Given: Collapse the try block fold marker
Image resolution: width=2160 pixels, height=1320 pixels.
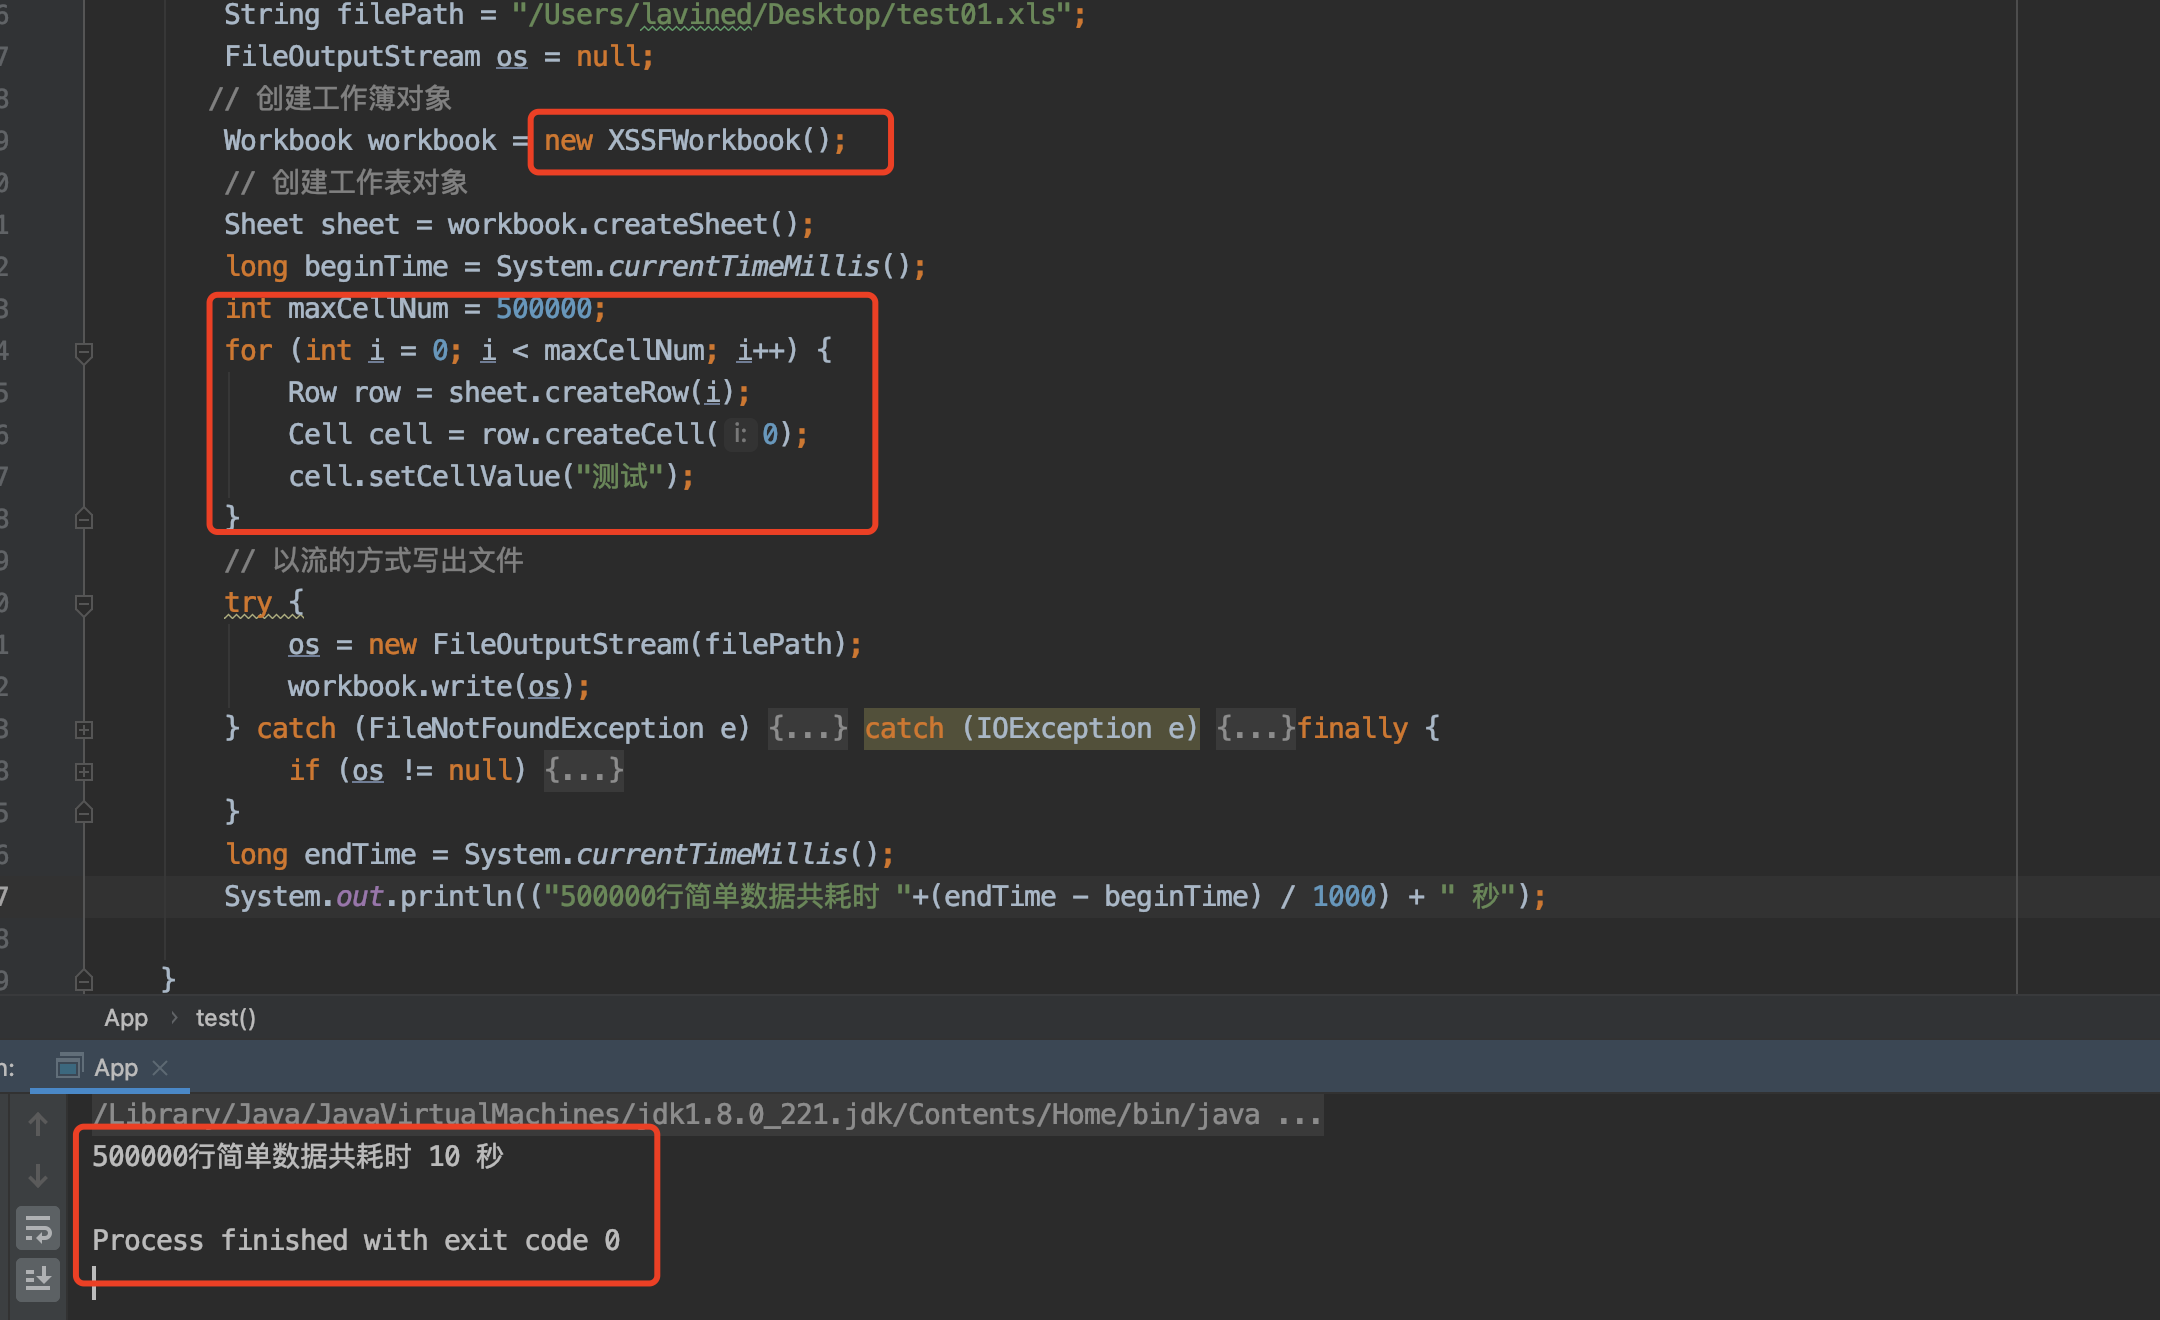Looking at the screenshot, I should click(x=84, y=603).
